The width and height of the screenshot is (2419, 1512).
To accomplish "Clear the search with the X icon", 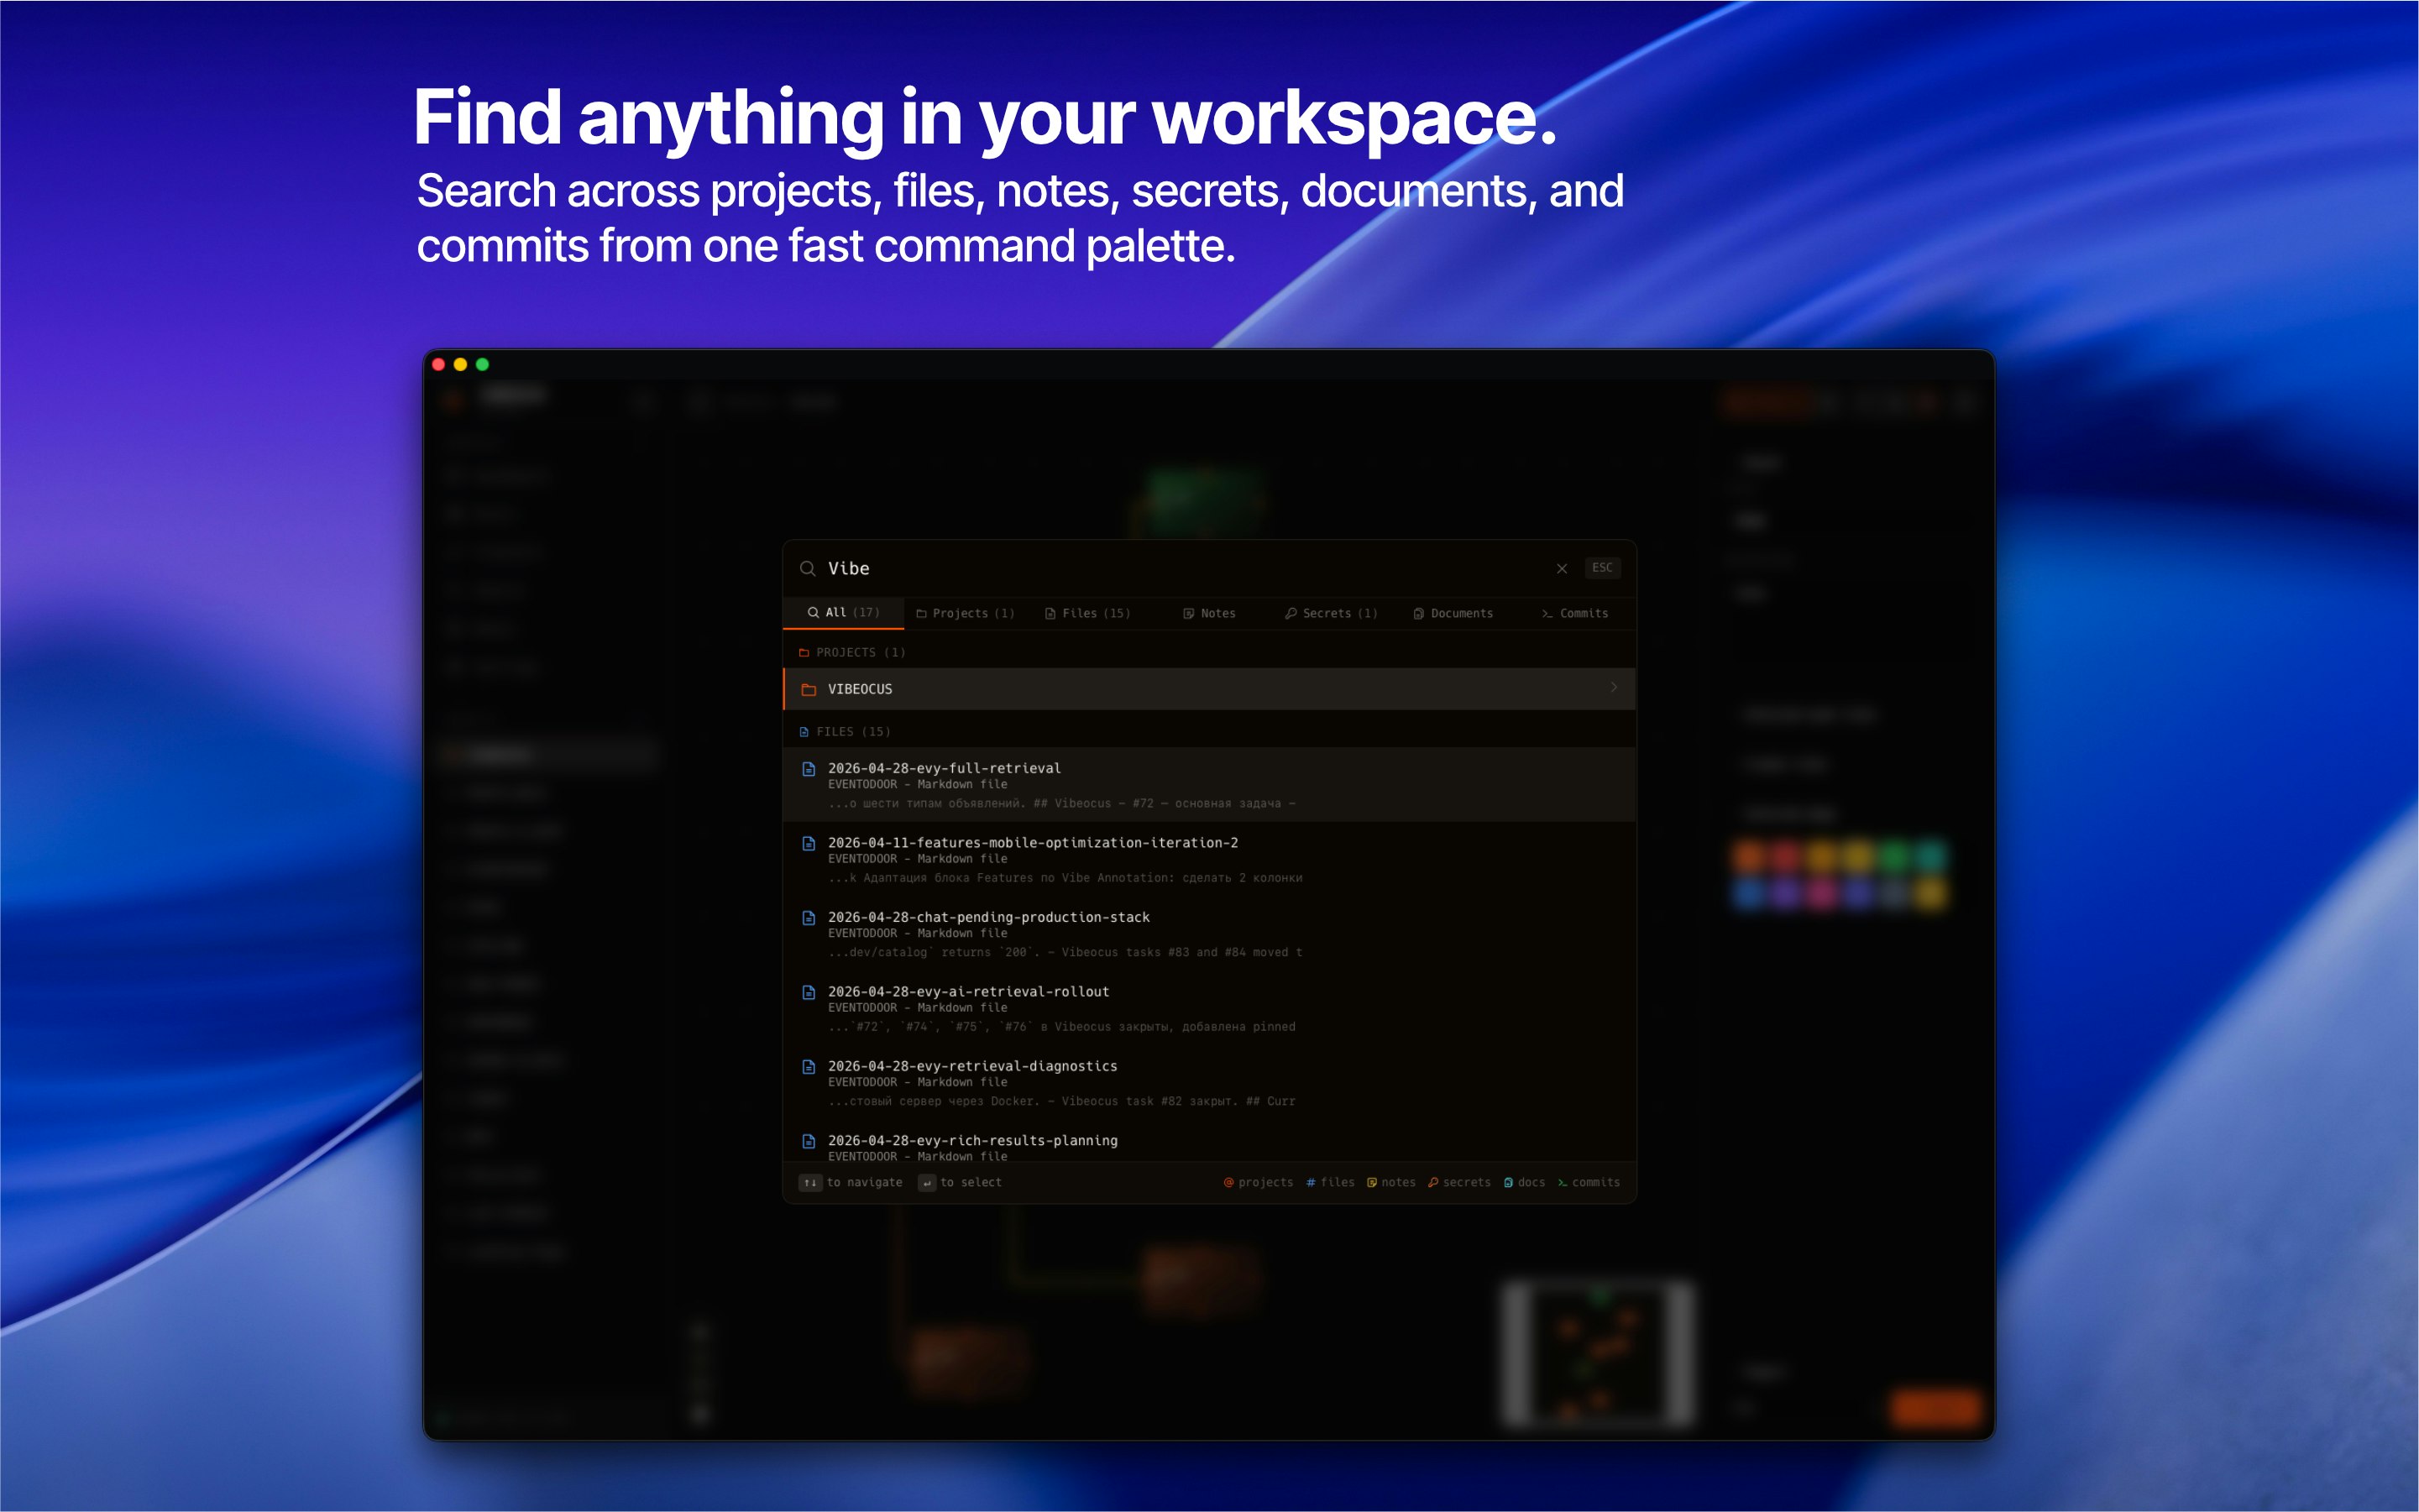I will pyautogui.click(x=1561, y=568).
